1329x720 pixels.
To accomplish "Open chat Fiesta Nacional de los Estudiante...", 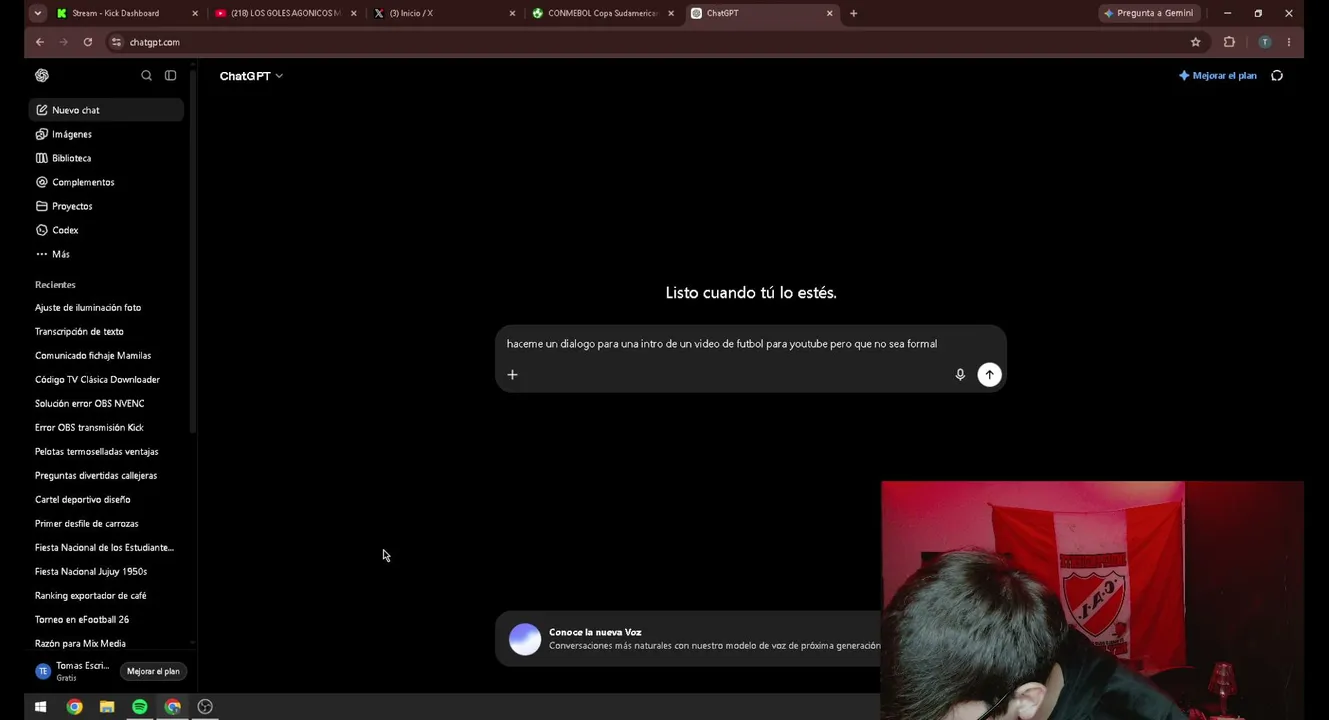I will pyautogui.click(x=105, y=548).
